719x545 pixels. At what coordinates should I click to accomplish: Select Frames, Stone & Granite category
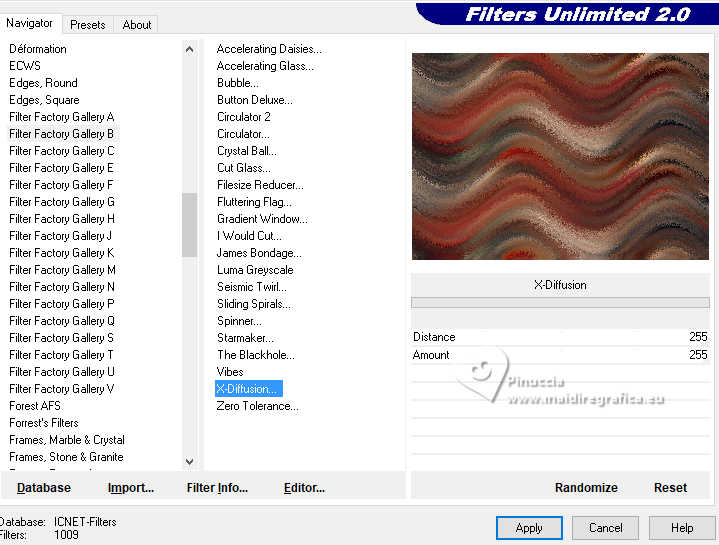click(66, 457)
